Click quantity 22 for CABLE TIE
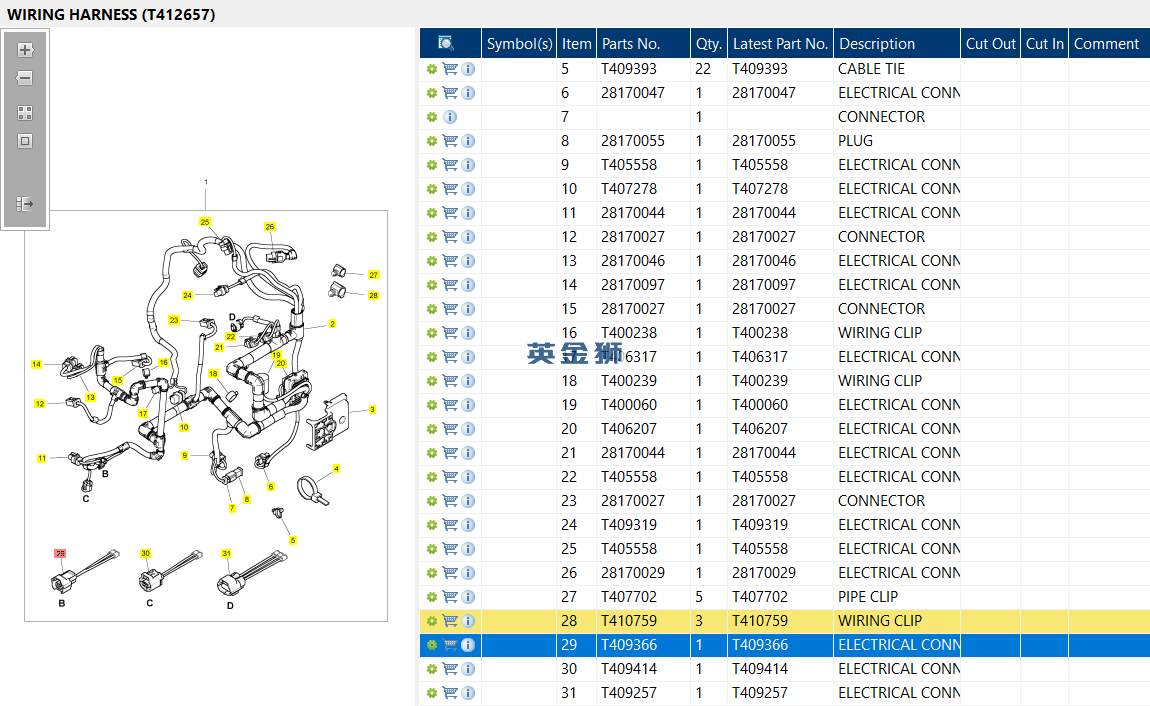The height and width of the screenshot is (706, 1150). click(703, 69)
